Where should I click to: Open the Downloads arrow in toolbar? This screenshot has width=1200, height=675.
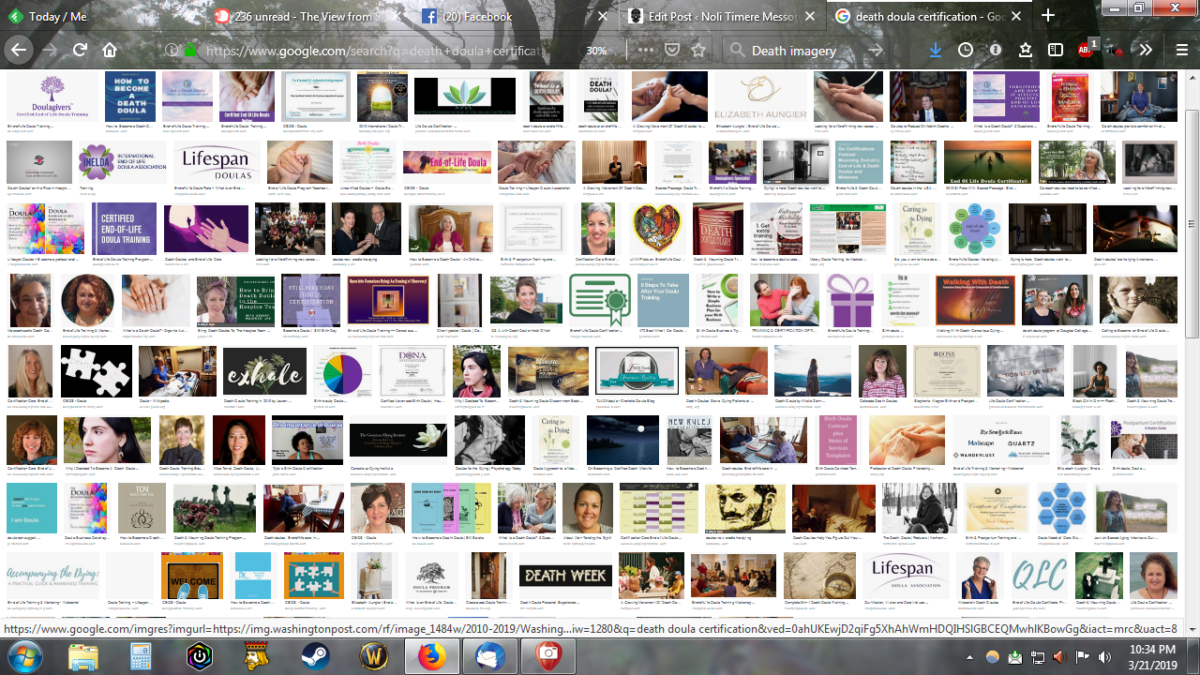tap(936, 50)
